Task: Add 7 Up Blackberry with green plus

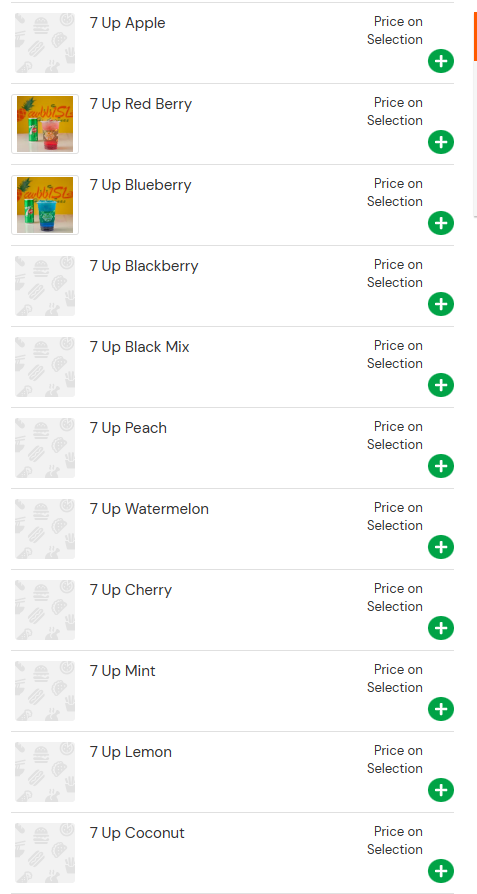Action: pos(441,304)
